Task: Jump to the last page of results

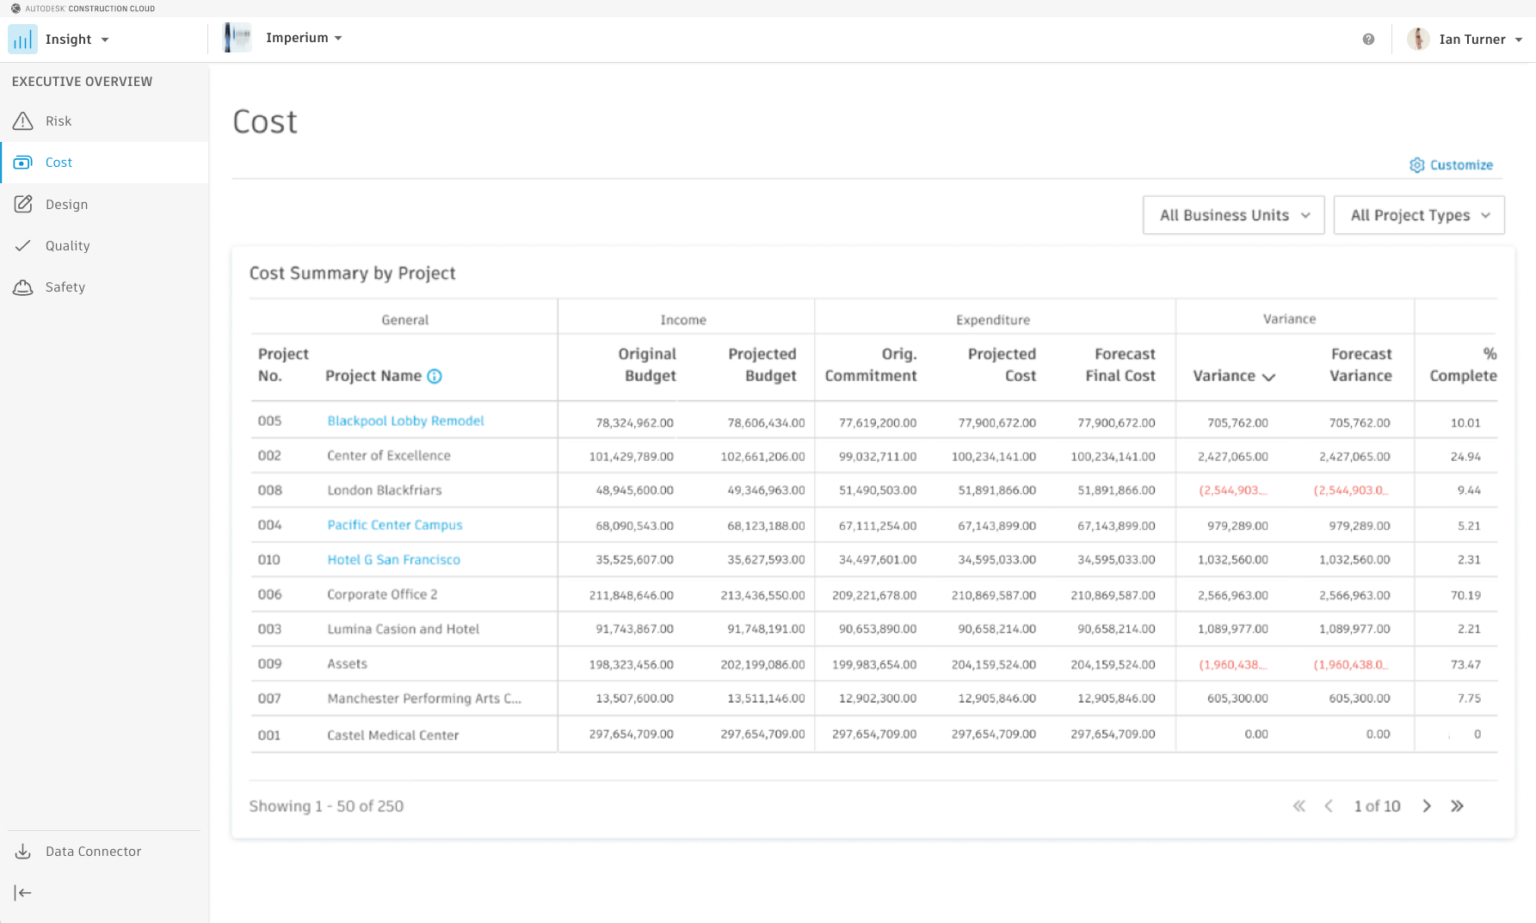Action: 1457,806
